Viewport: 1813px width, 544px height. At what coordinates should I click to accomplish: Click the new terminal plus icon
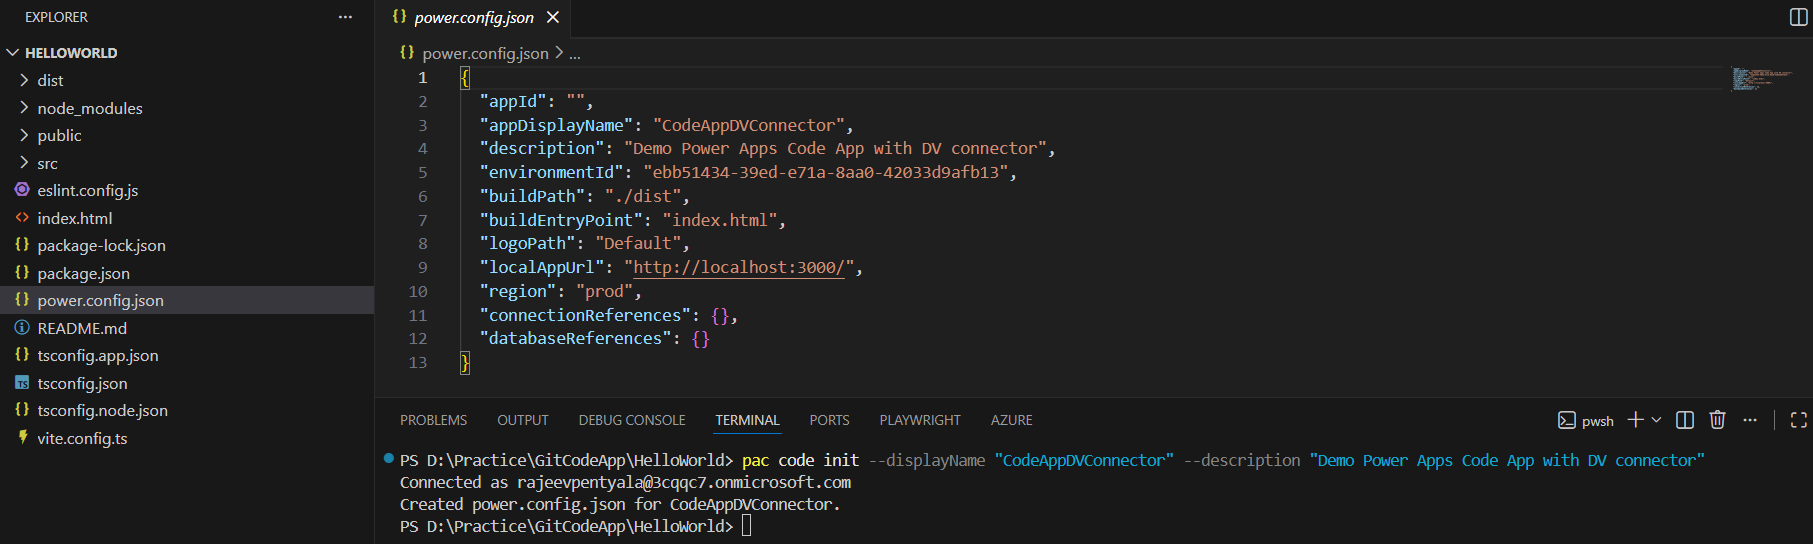tap(1635, 420)
